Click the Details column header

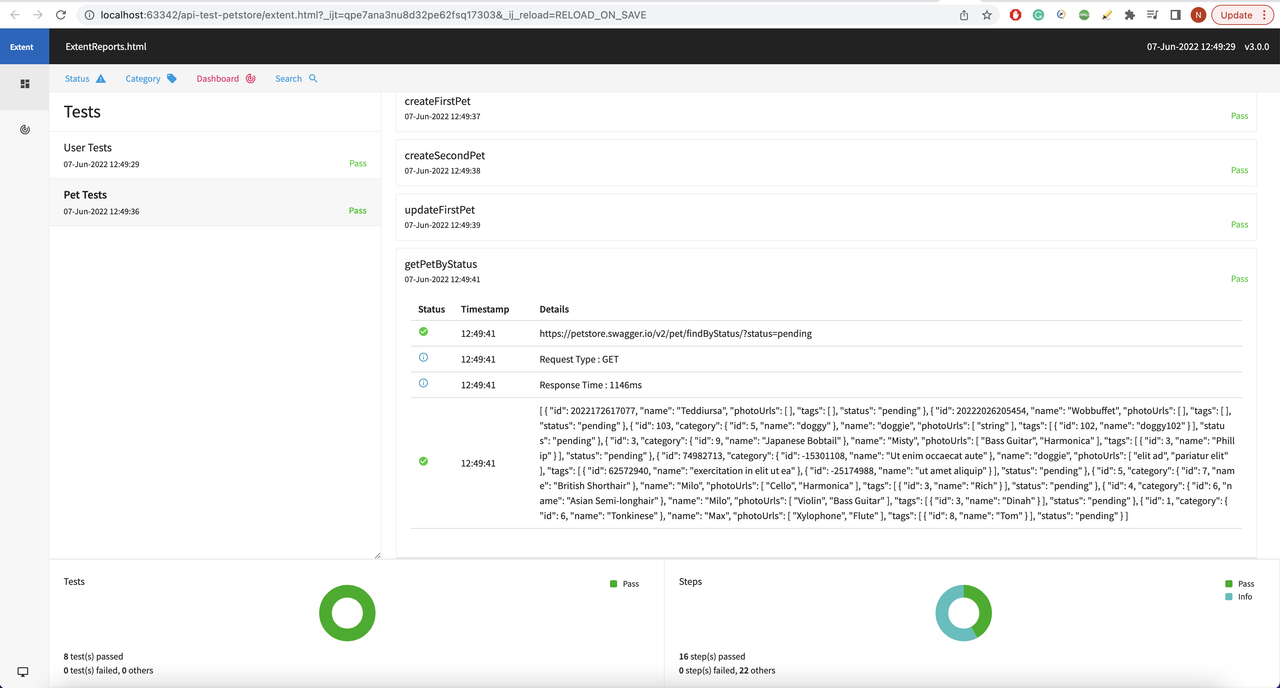[554, 309]
